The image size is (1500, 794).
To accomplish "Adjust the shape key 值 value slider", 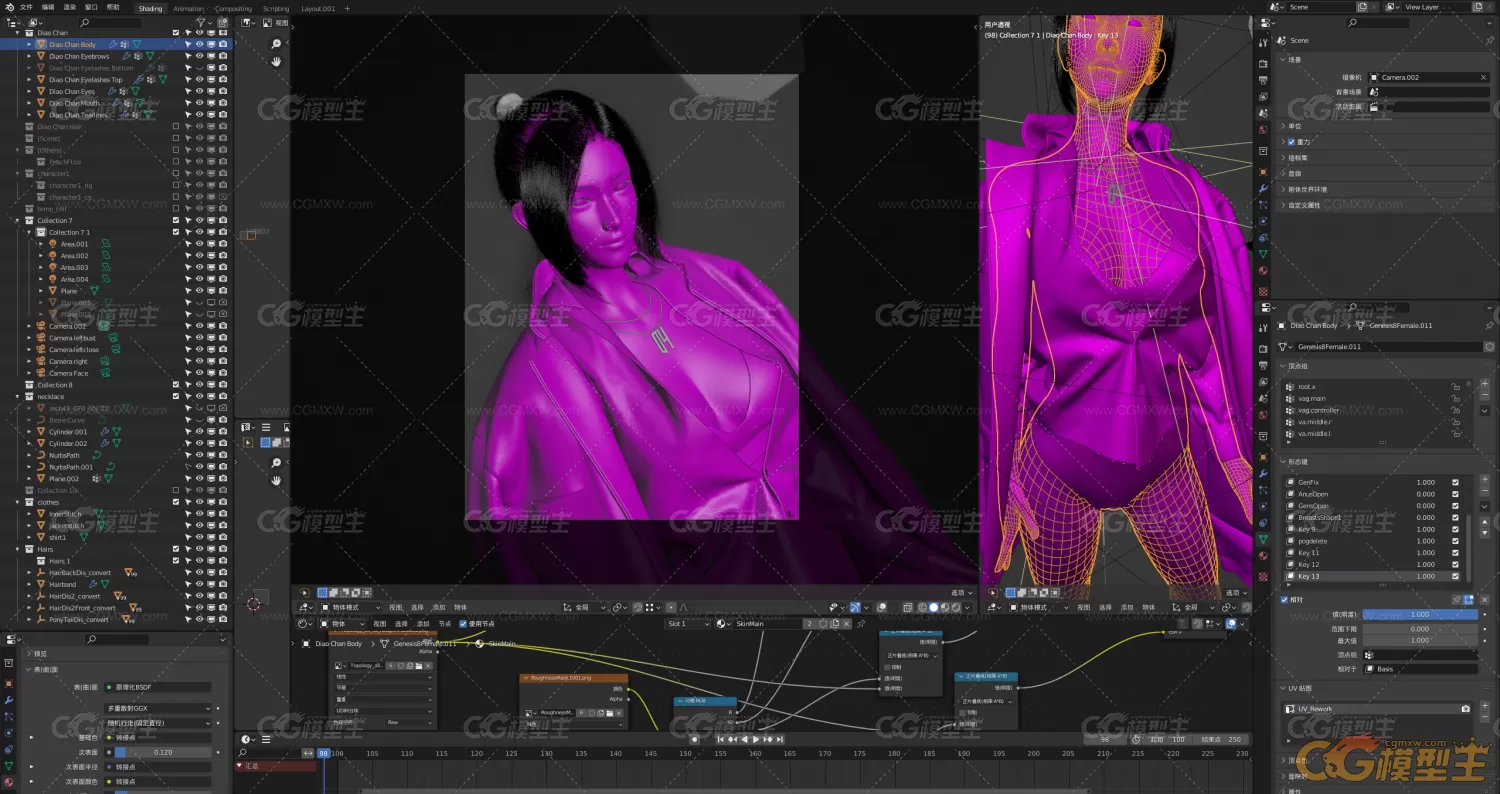I will coord(1420,614).
